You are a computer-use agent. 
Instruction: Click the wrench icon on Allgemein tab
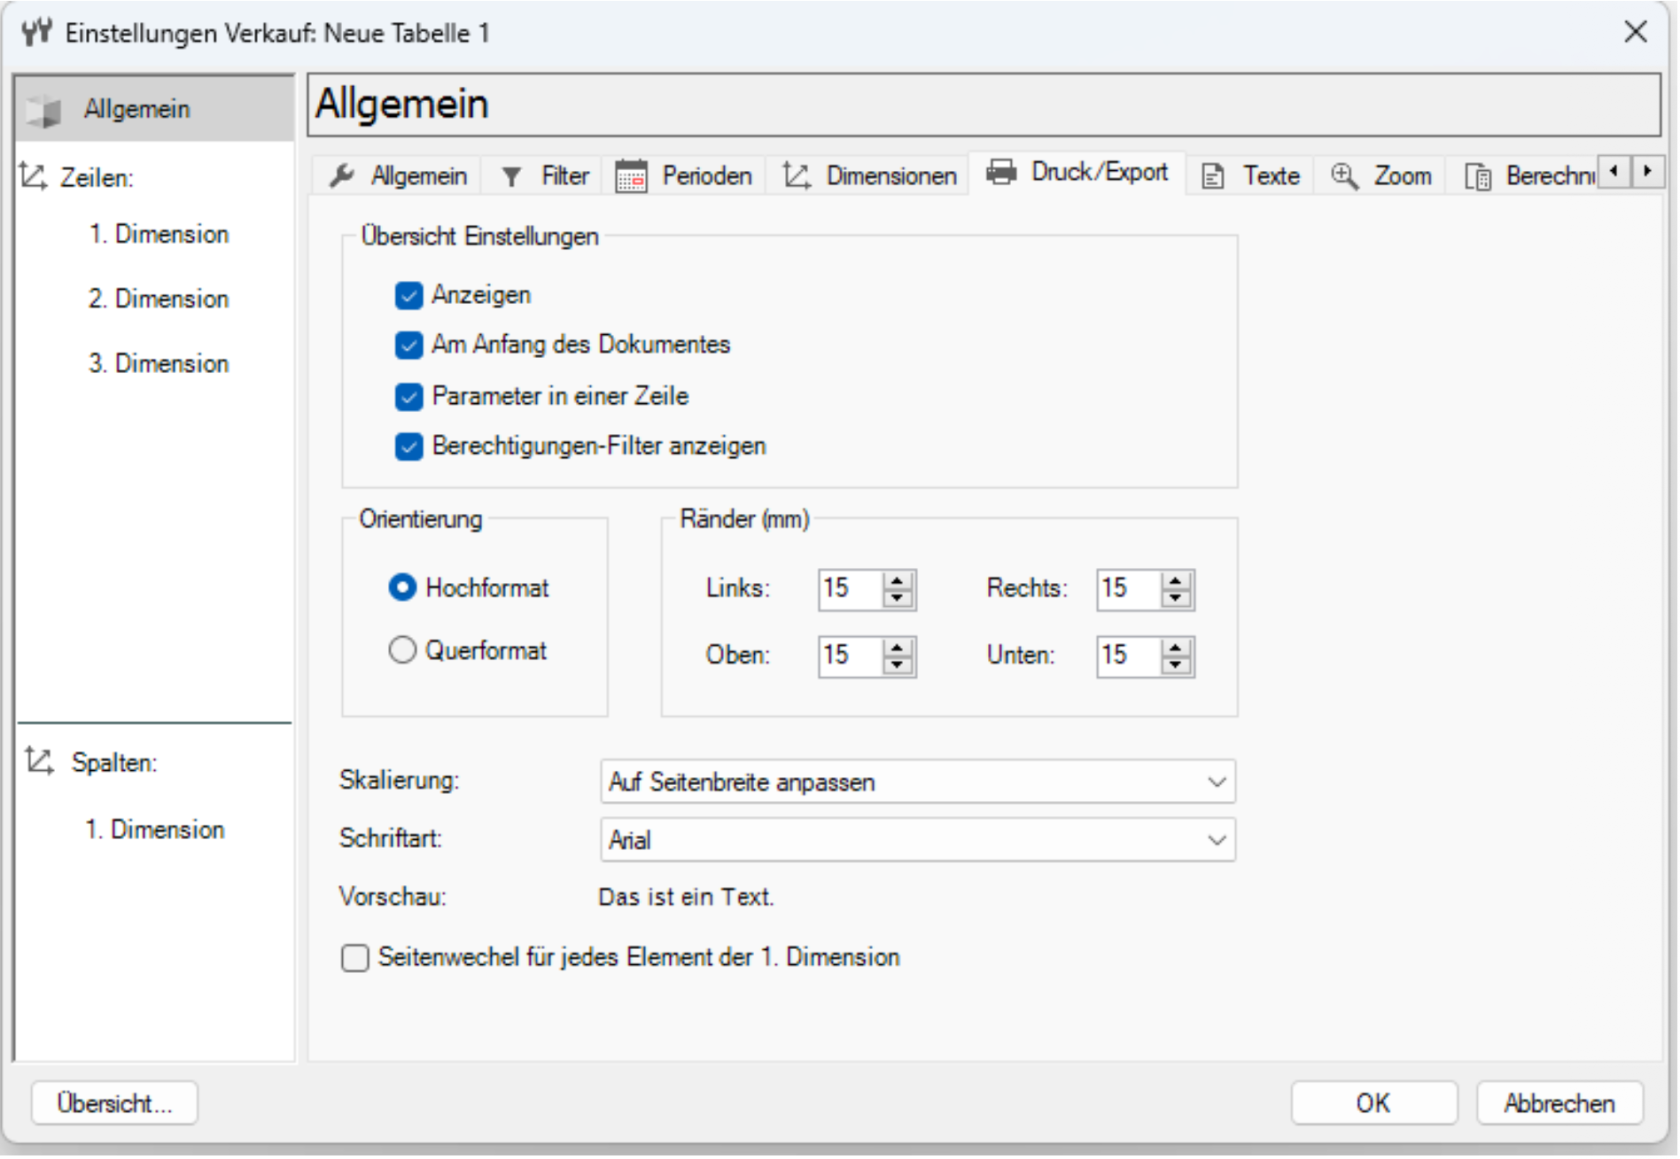342,176
